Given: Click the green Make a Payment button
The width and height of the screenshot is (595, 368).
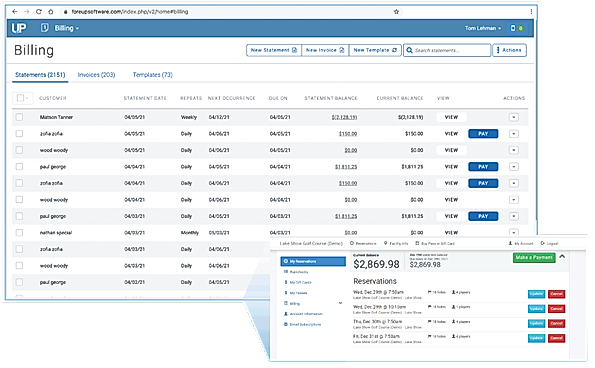Looking at the screenshot, I should coord(534,258).
